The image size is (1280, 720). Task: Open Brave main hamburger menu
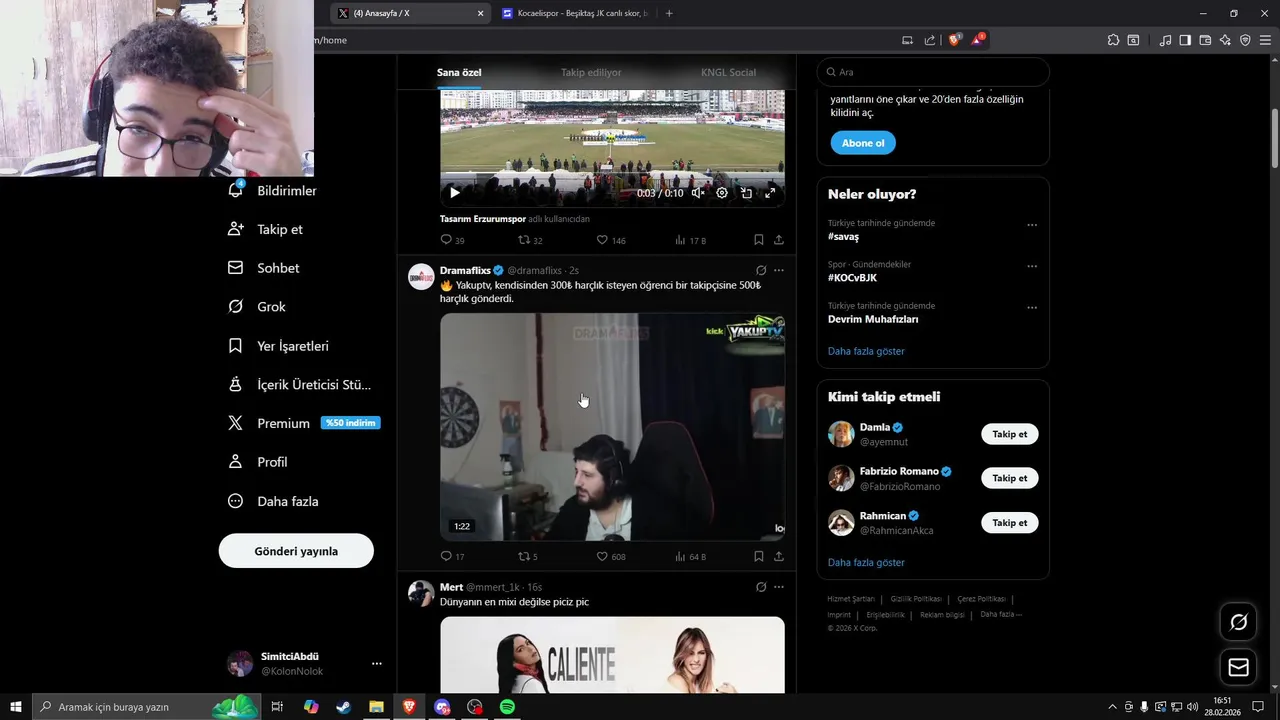(x=1265, y=40)
